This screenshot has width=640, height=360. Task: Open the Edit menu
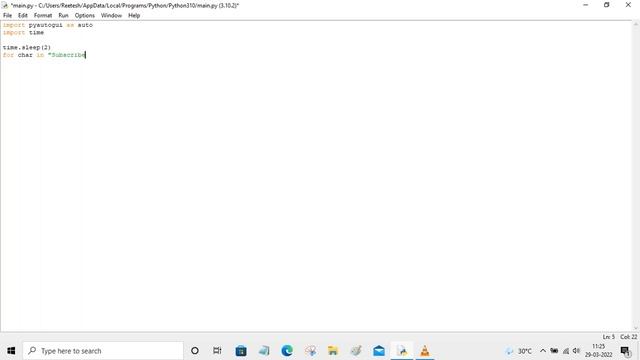point(22,16)
